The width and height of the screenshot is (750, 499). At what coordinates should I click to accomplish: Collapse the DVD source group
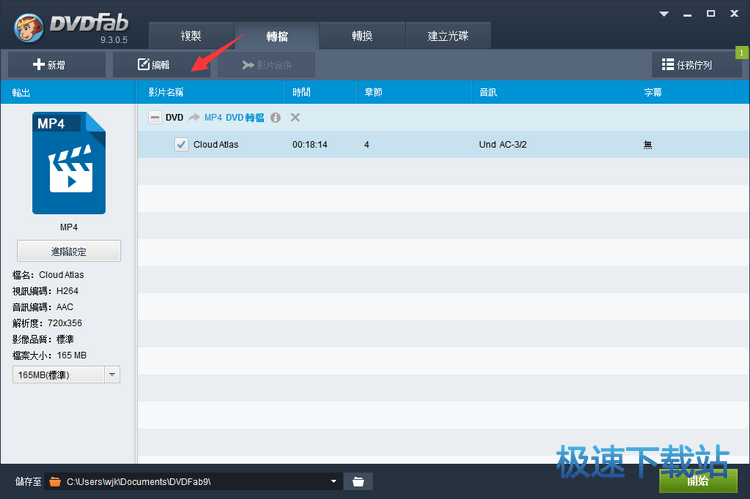coord(155,118)
